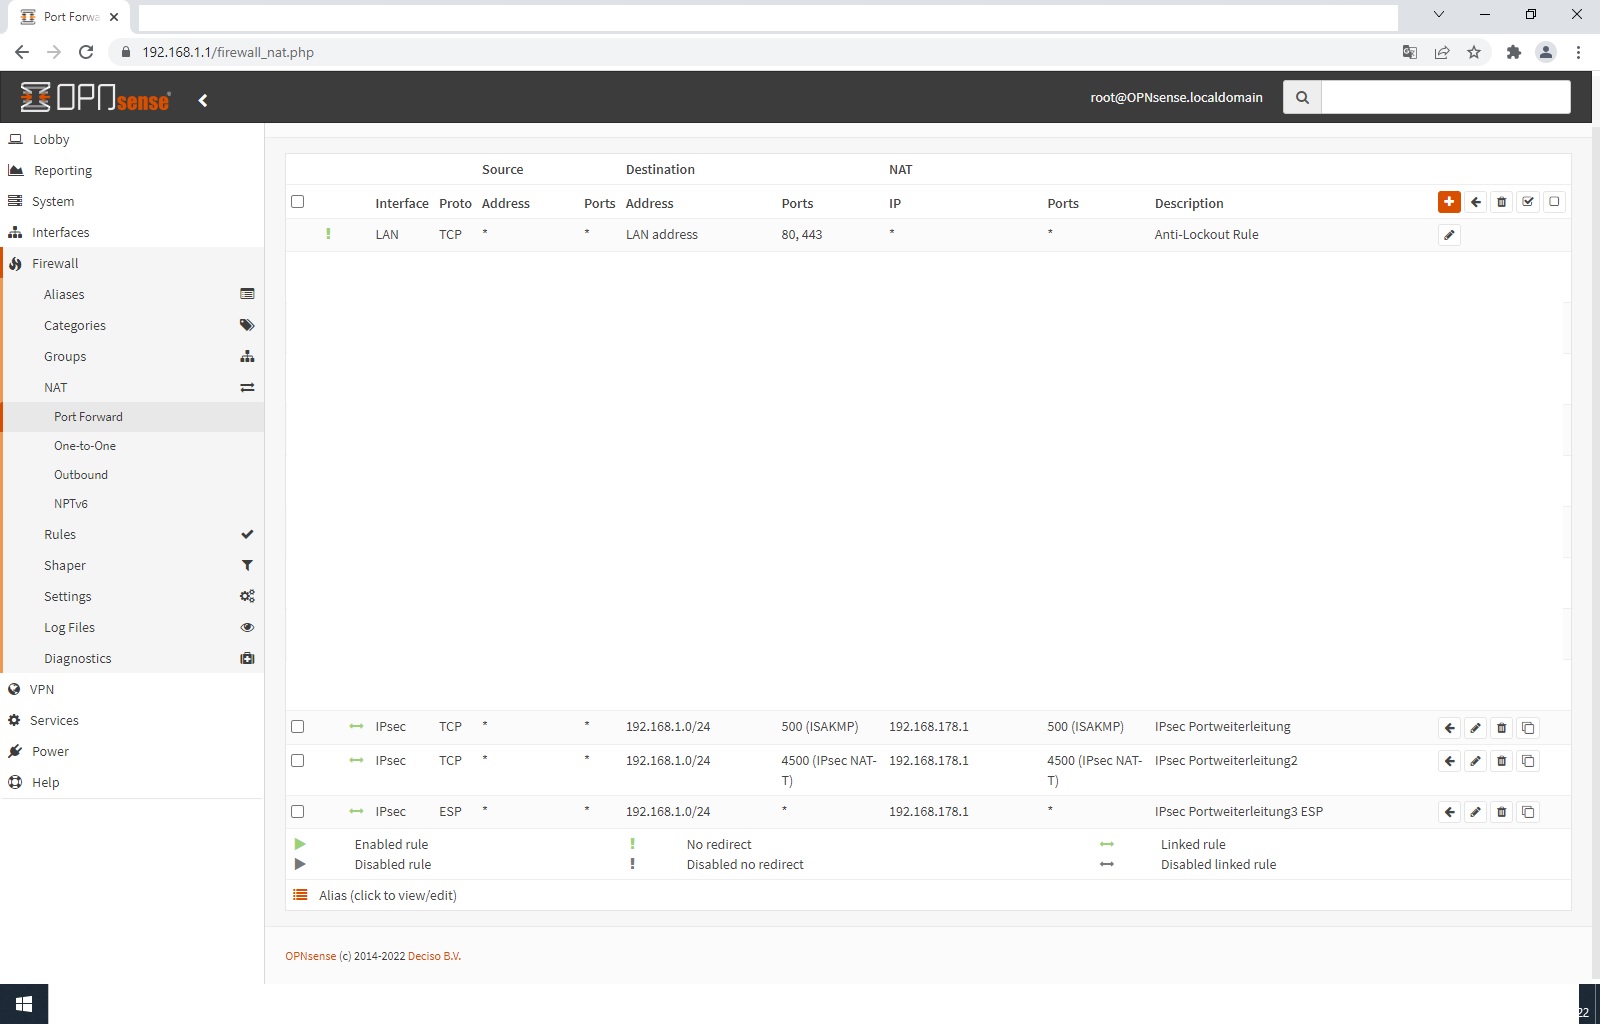1600x1024 pixels.
Task: Edit the IPsec Portweiterleitung3 ESP rule
Action: (1475, 812)
